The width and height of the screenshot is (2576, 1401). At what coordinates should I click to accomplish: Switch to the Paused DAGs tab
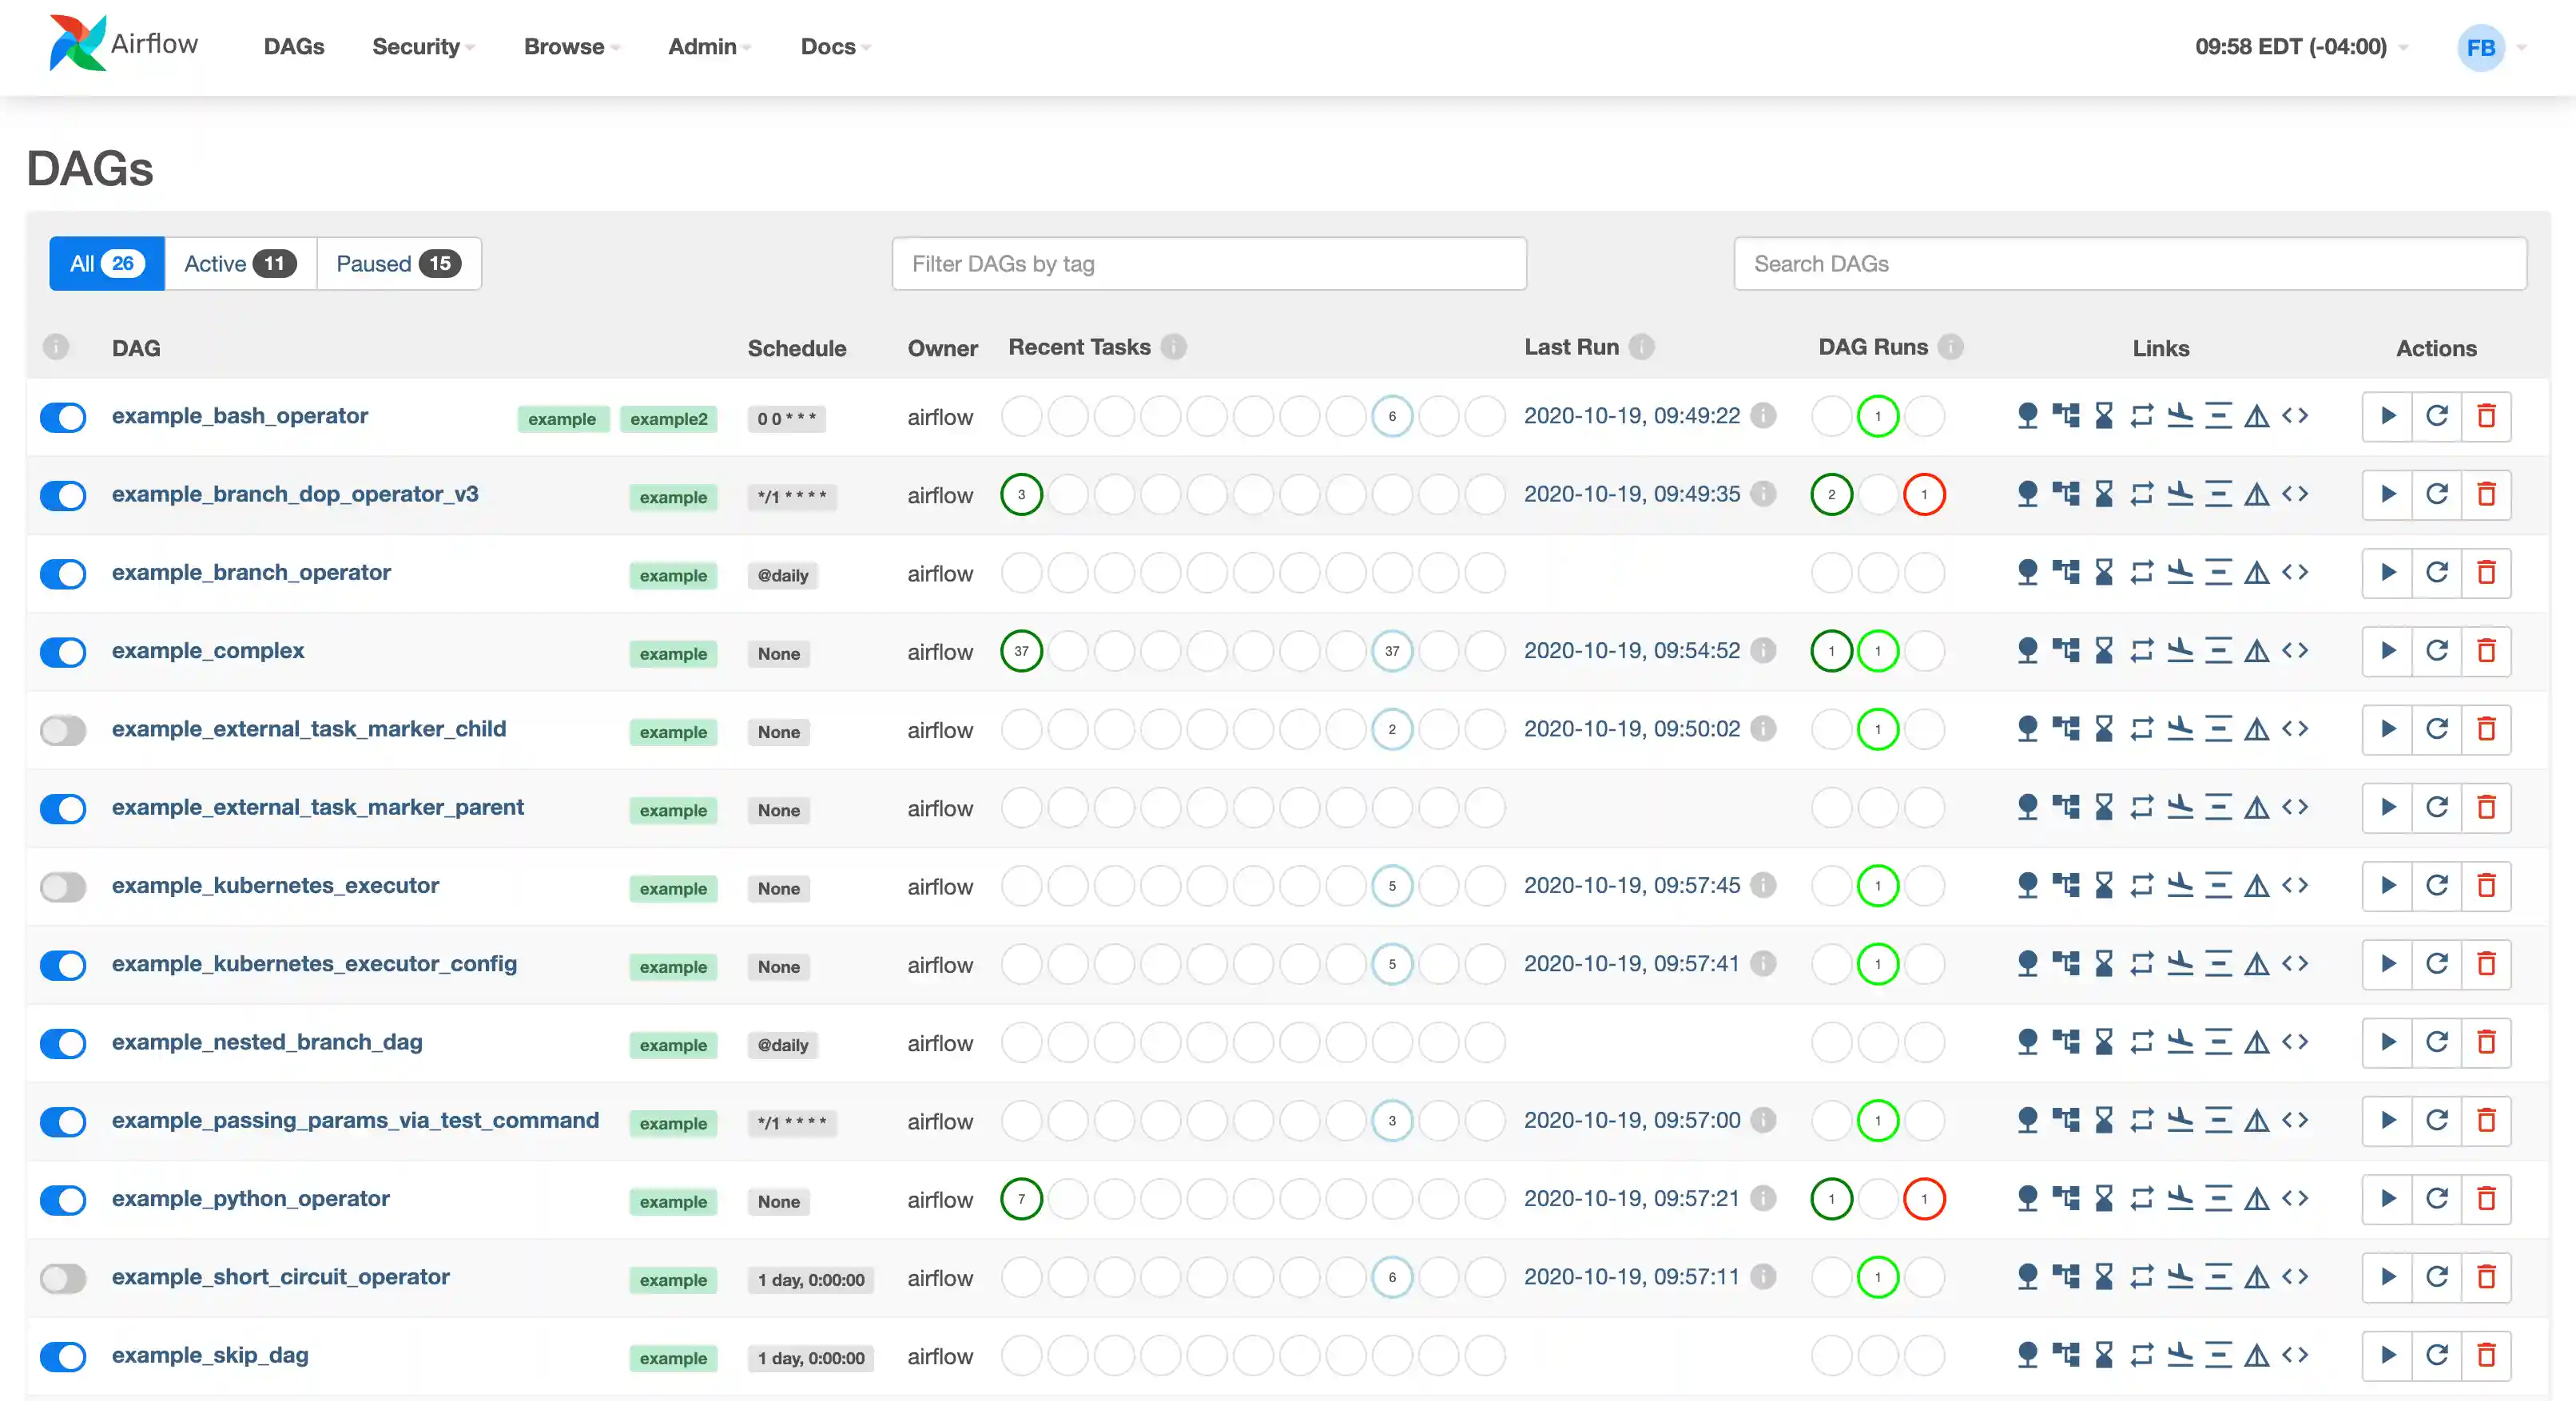pos(398,264)
